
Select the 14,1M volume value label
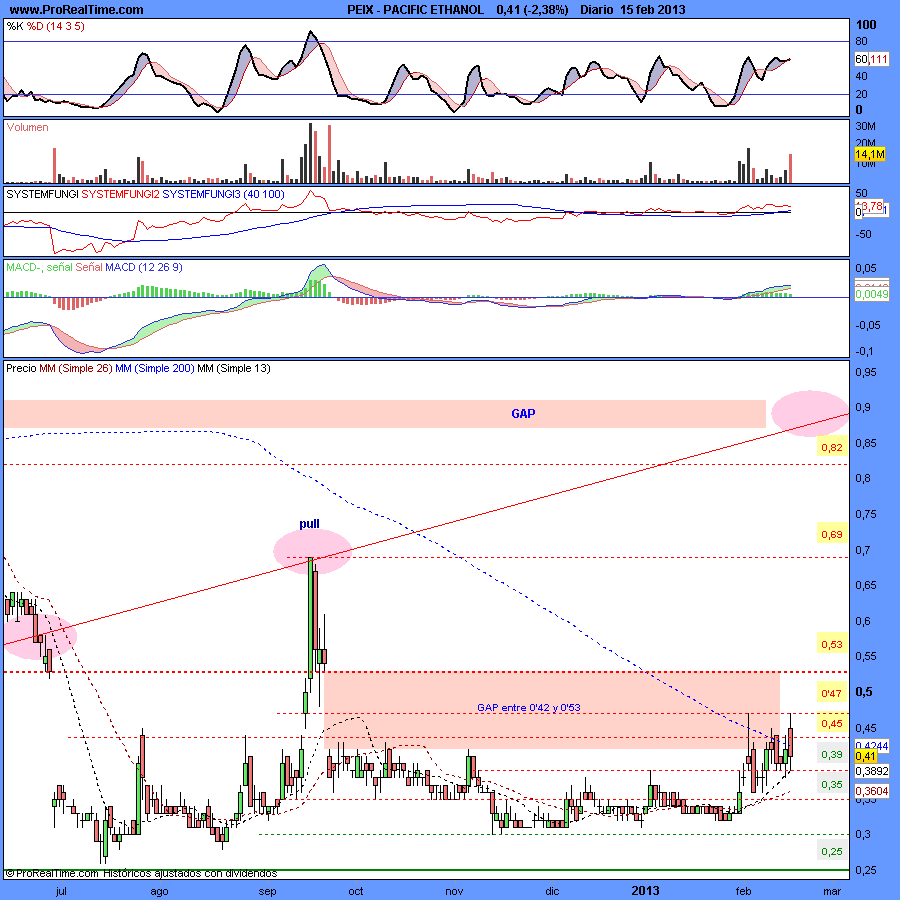click(x=868, y=154)
